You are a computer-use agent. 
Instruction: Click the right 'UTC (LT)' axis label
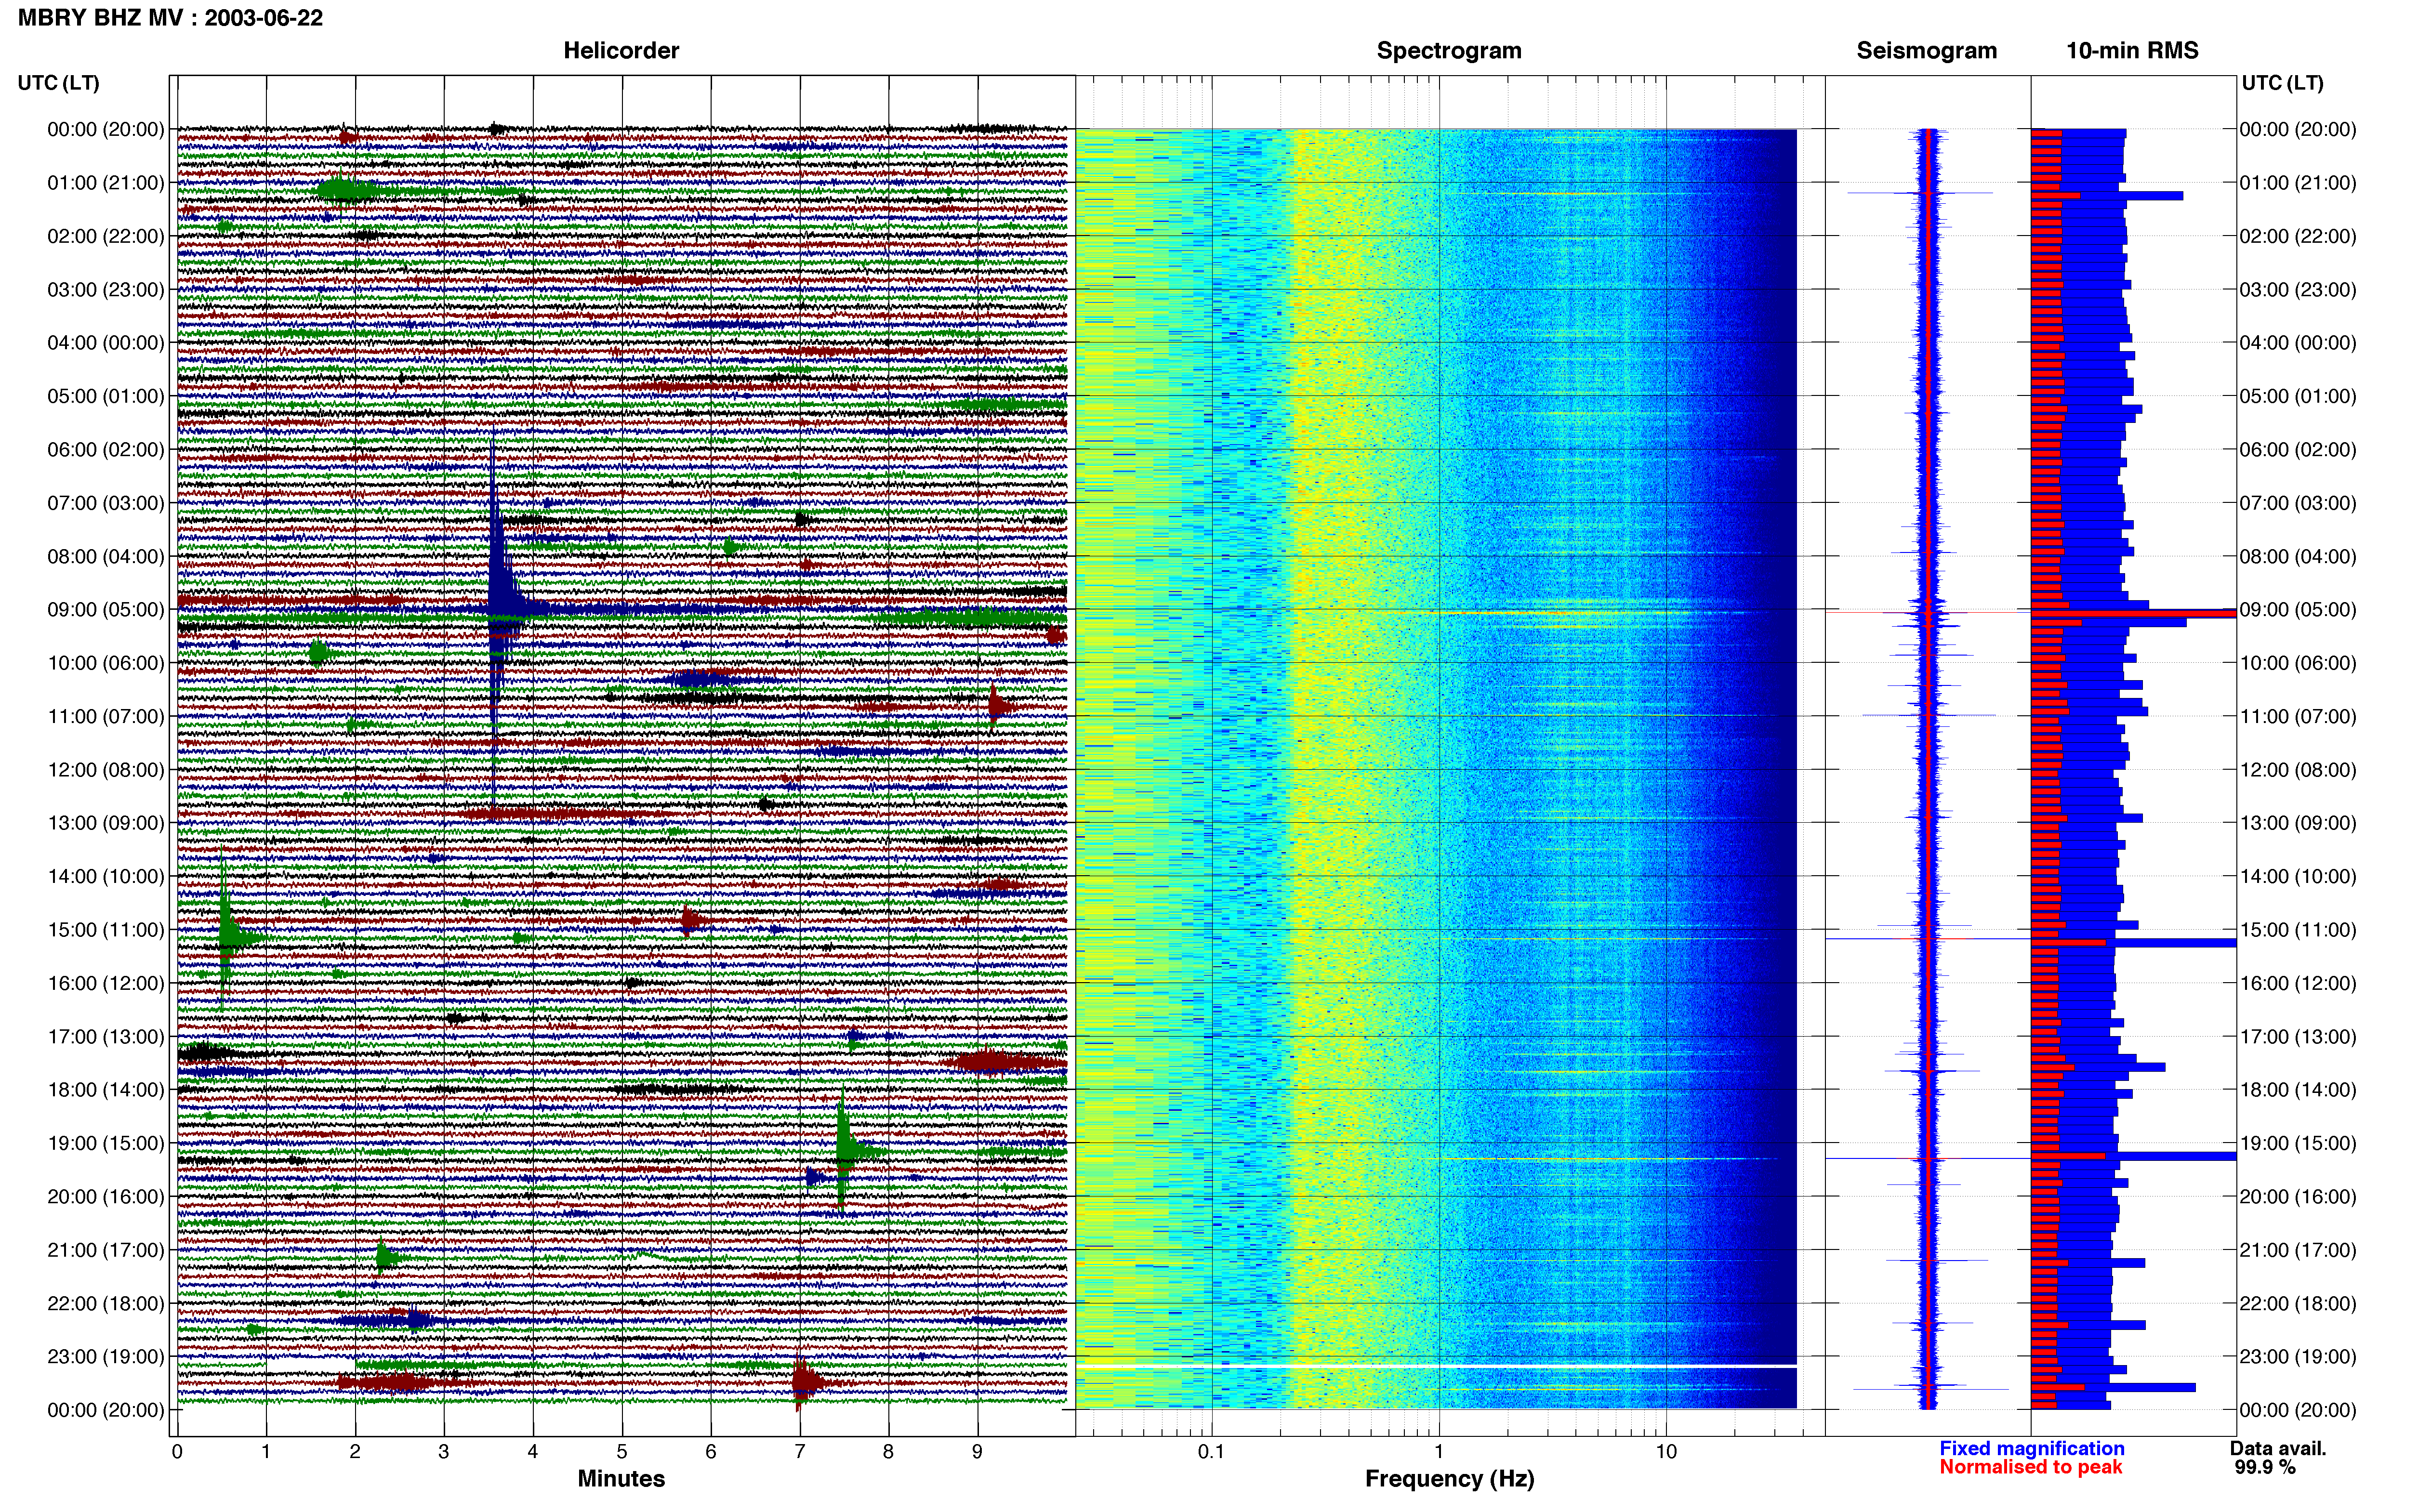coord(2282,83)
